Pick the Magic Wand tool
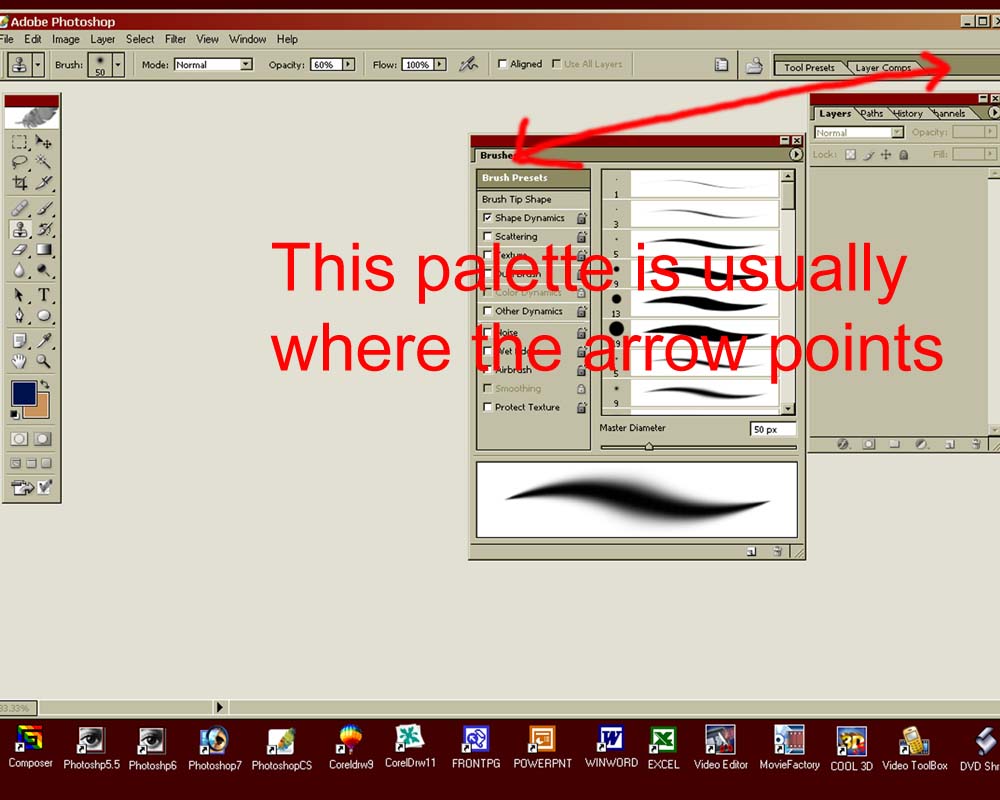Image resolution: width=1000 pixels, height=800 pixels. click(x=44, y=162)
